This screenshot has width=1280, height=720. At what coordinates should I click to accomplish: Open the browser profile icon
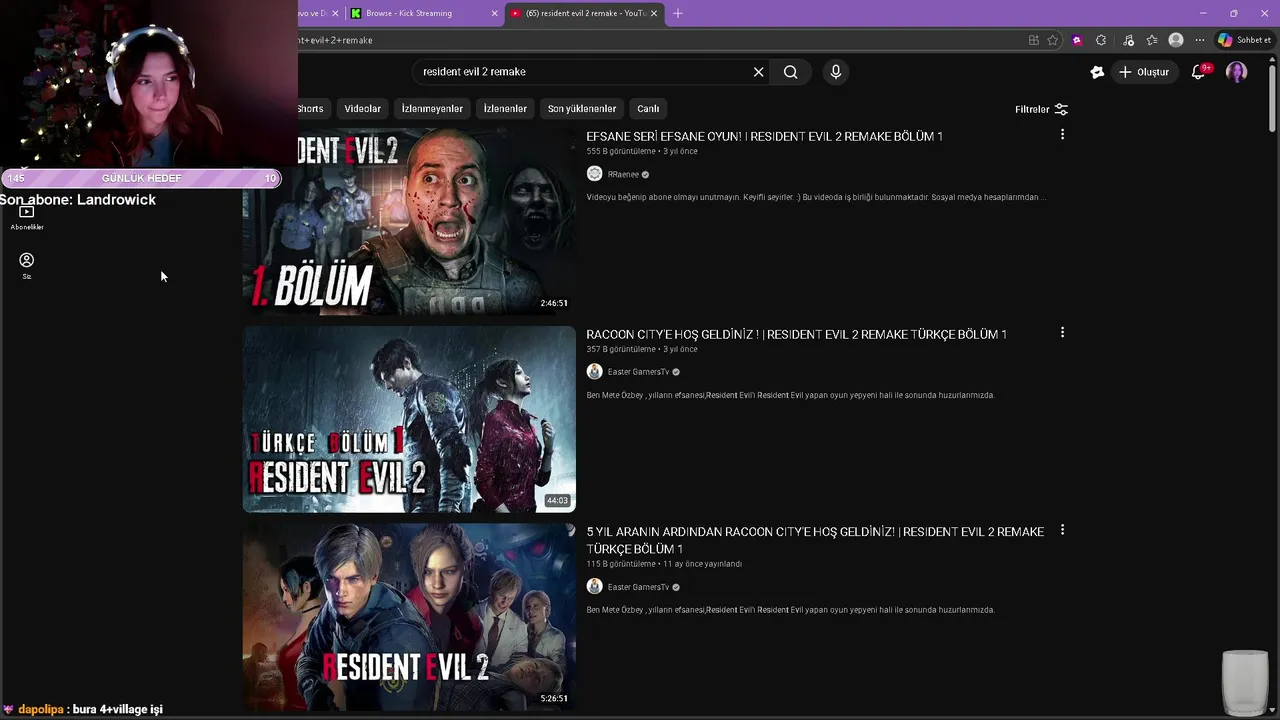click(x=1176, y=40)
